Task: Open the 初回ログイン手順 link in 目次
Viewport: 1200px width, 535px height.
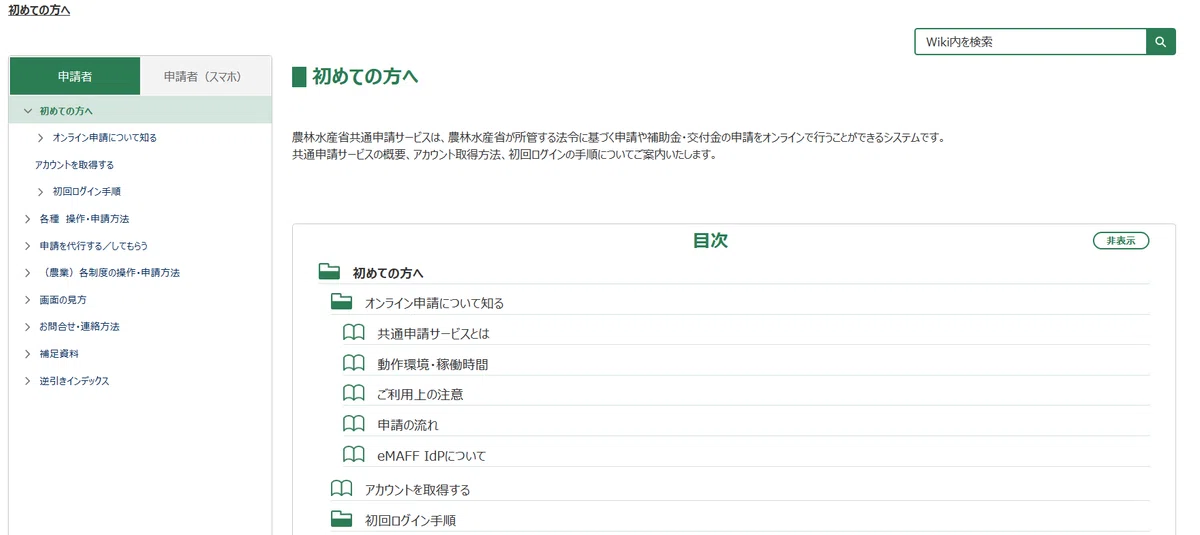Action: pos(411,520)
